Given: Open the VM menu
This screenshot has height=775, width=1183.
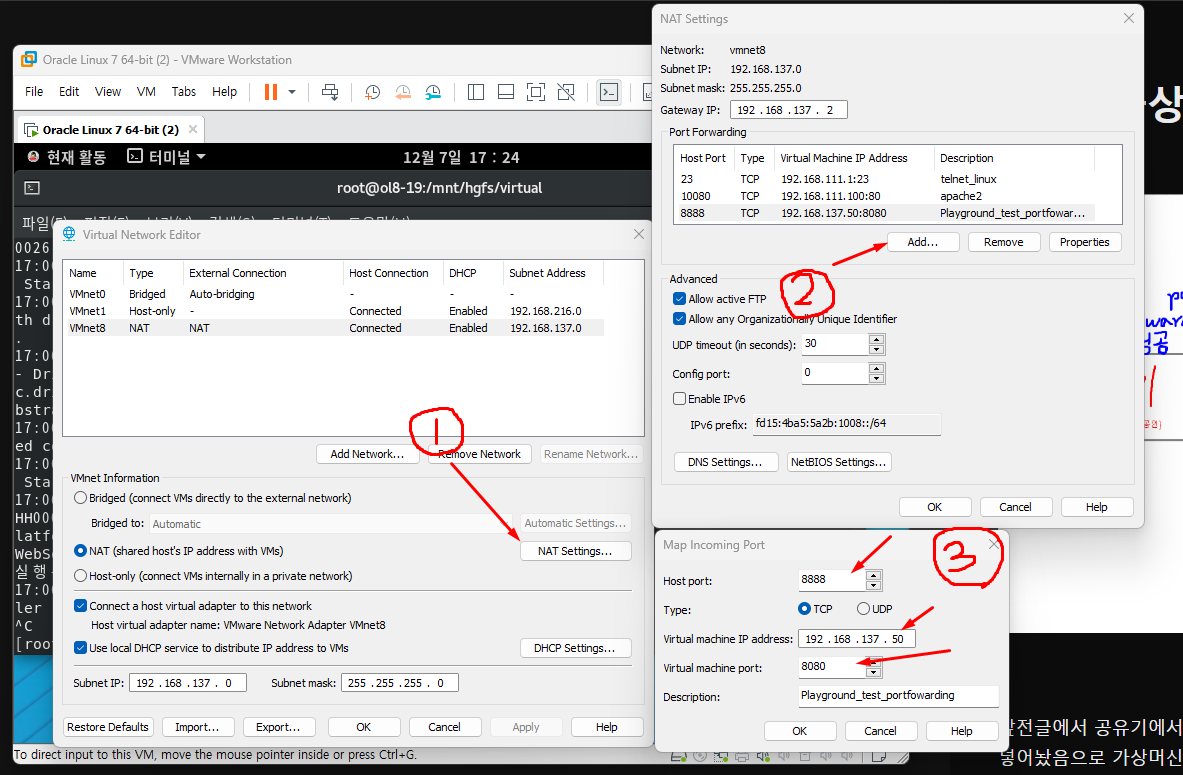Looking at the screenshot, I should (146, 91).
